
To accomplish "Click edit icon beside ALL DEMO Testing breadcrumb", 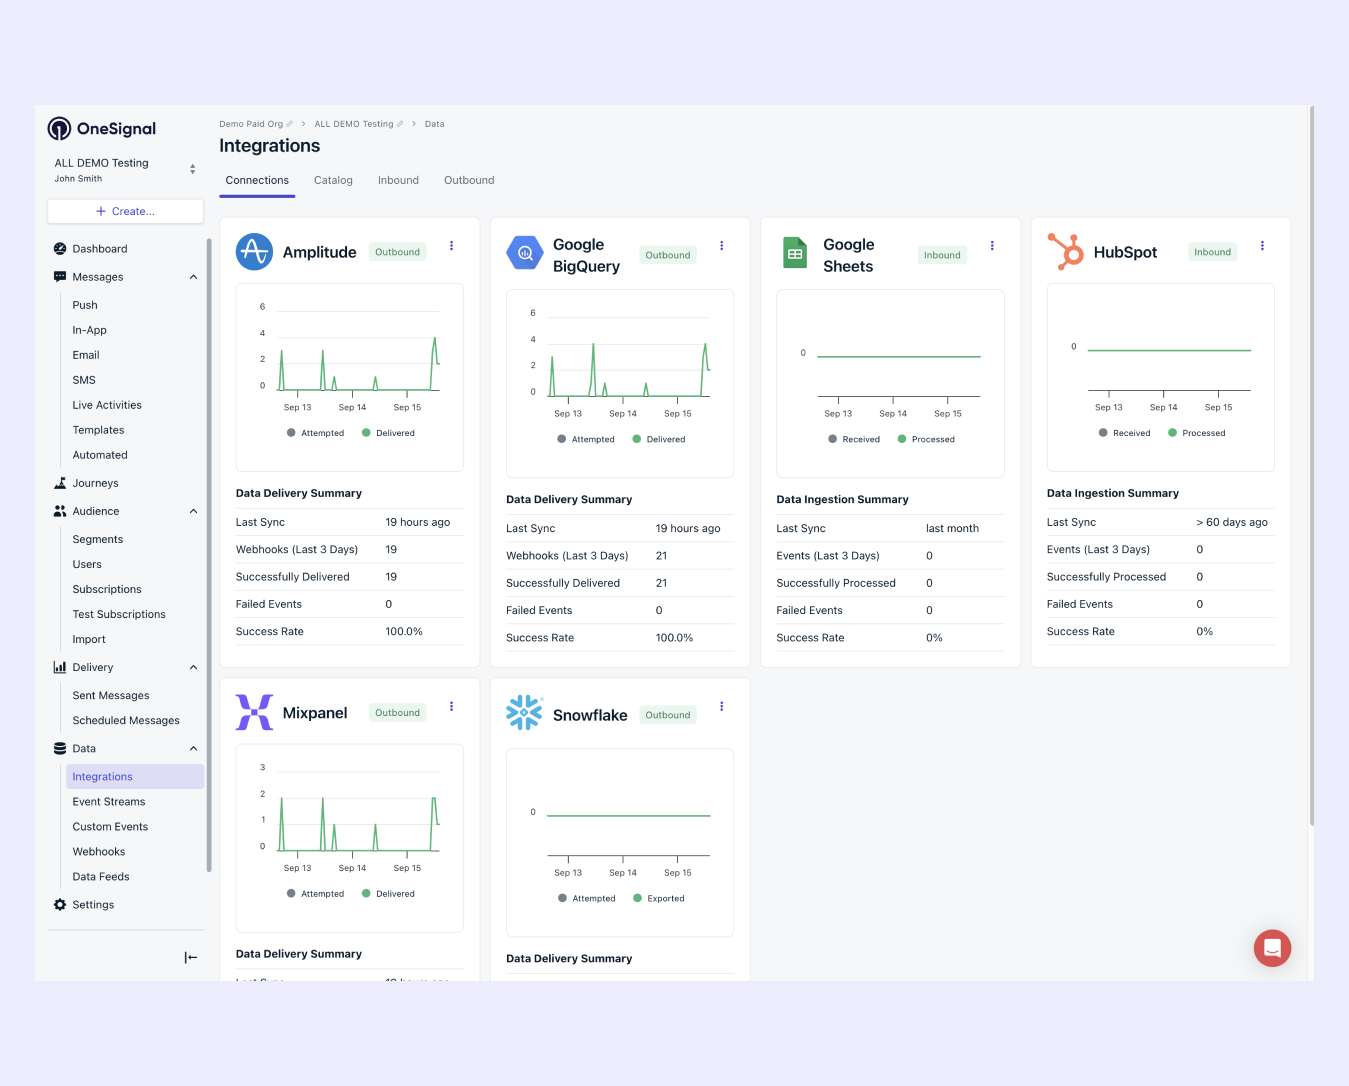I will (x=400, y=124).
